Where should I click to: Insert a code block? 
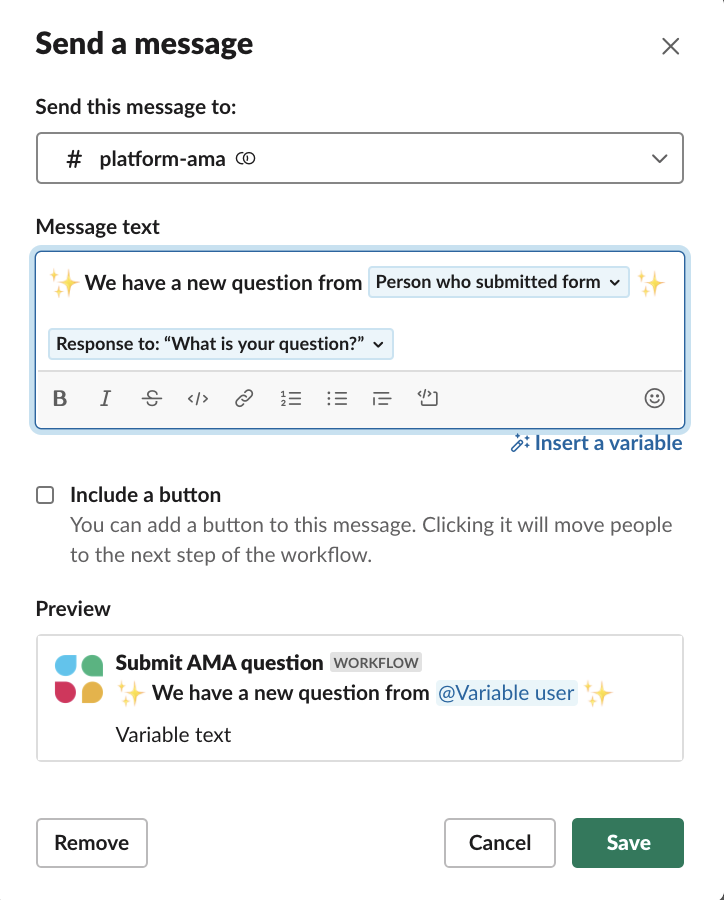[428, 398]
